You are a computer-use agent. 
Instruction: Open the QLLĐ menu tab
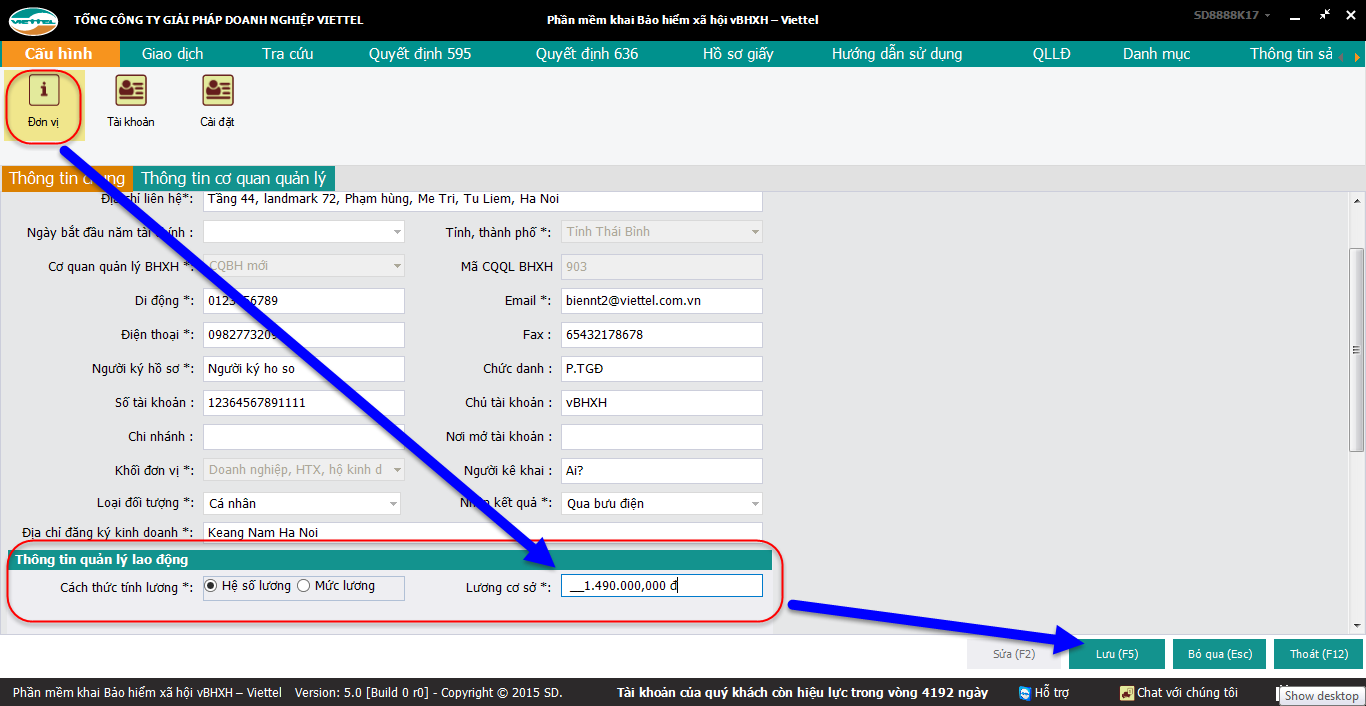coord(1052,54)
